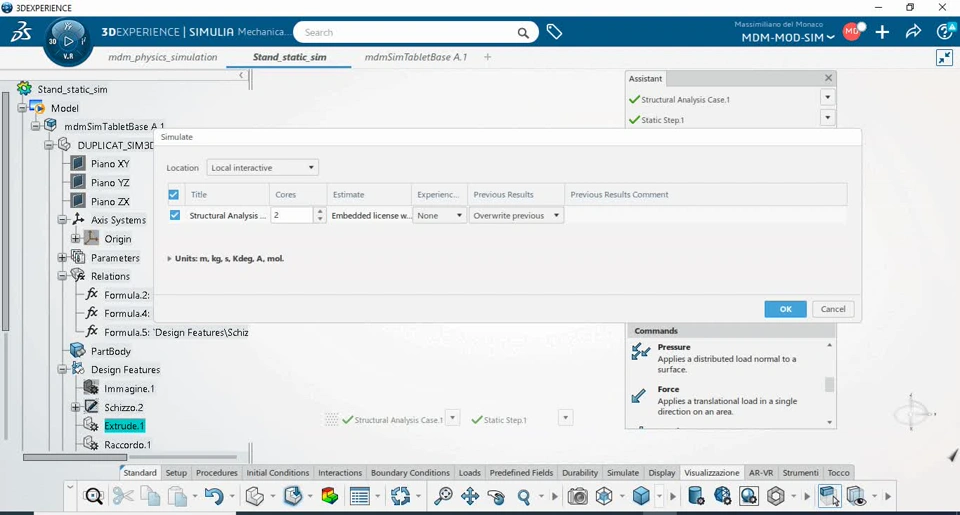Screen dimensions: 960x515
Task: Click the colored material cube icon
Action: coord(329,495)
